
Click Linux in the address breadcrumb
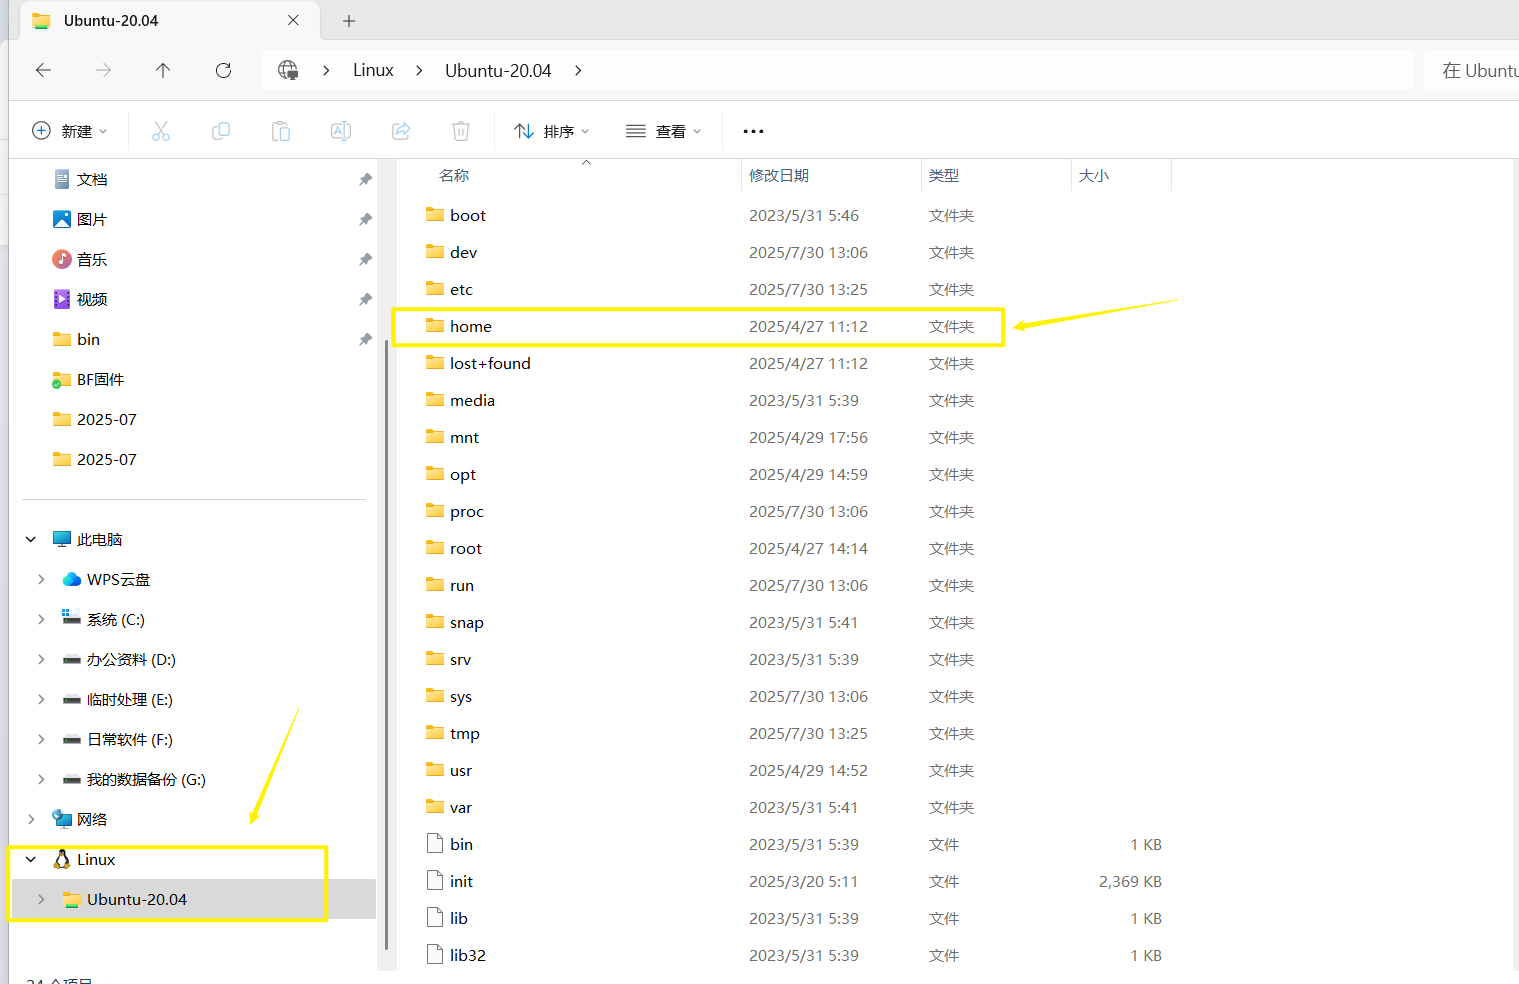pyautogui.click(x=373, y=70)
